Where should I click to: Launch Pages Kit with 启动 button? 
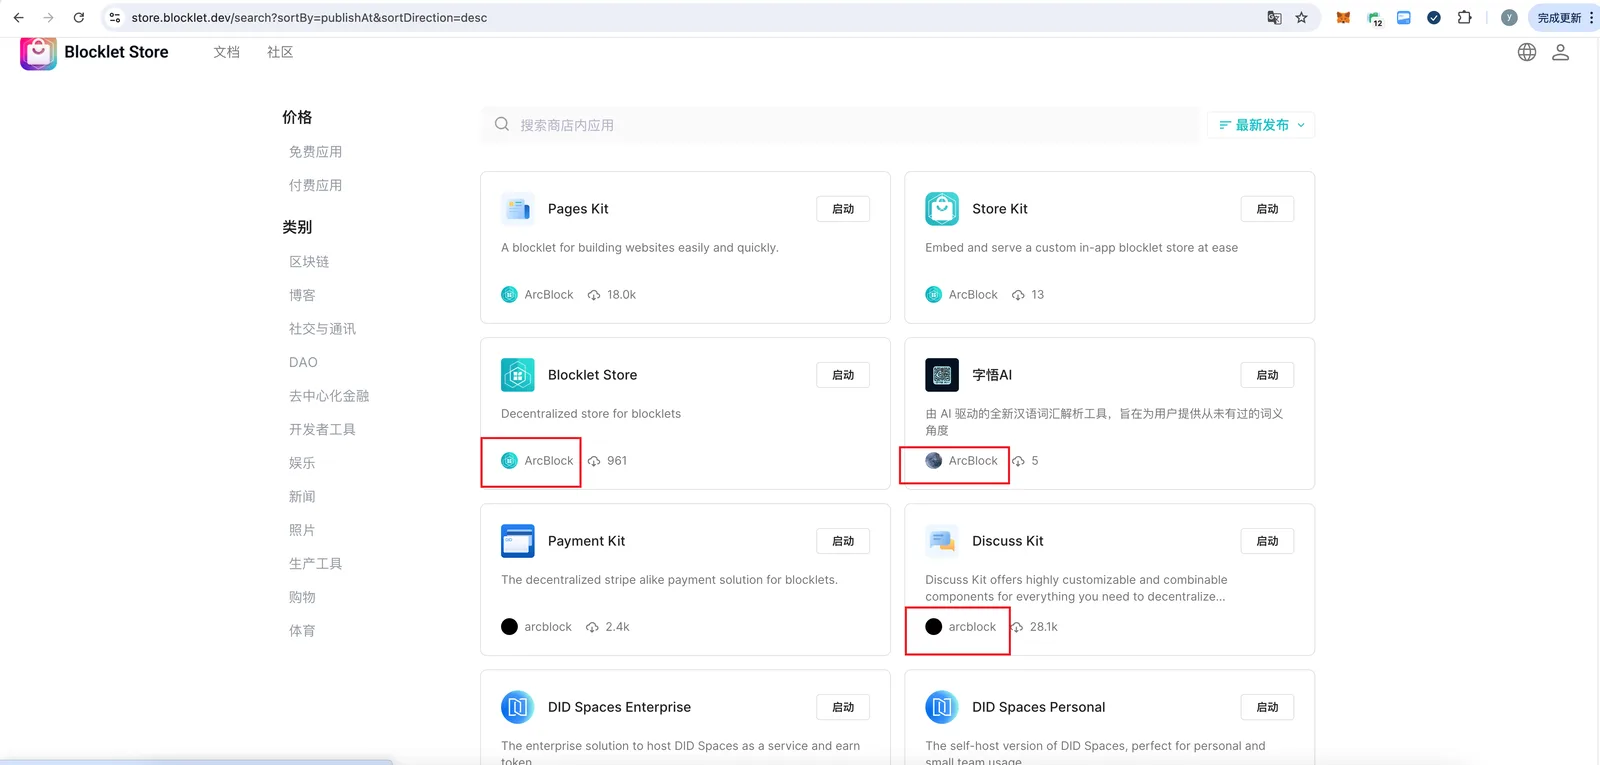point(843,209)
